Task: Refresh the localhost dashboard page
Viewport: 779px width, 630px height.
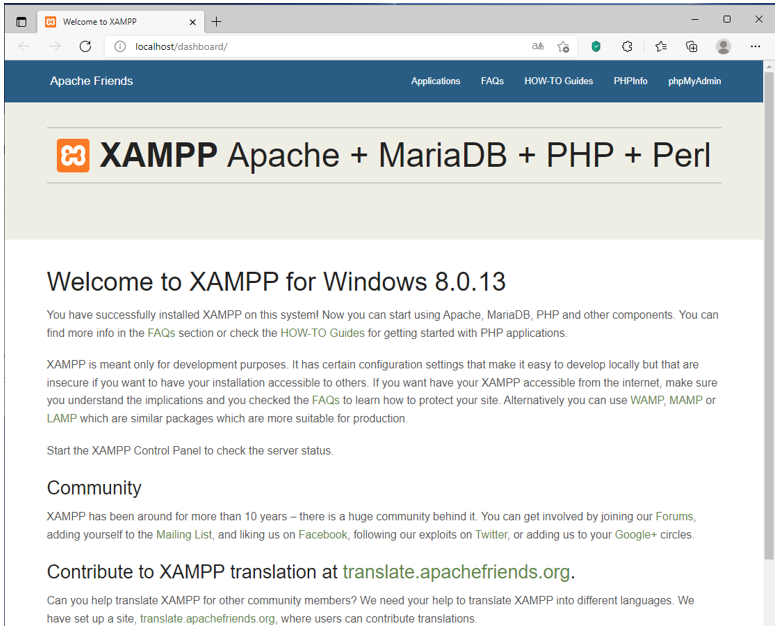Action: (85, 47)
